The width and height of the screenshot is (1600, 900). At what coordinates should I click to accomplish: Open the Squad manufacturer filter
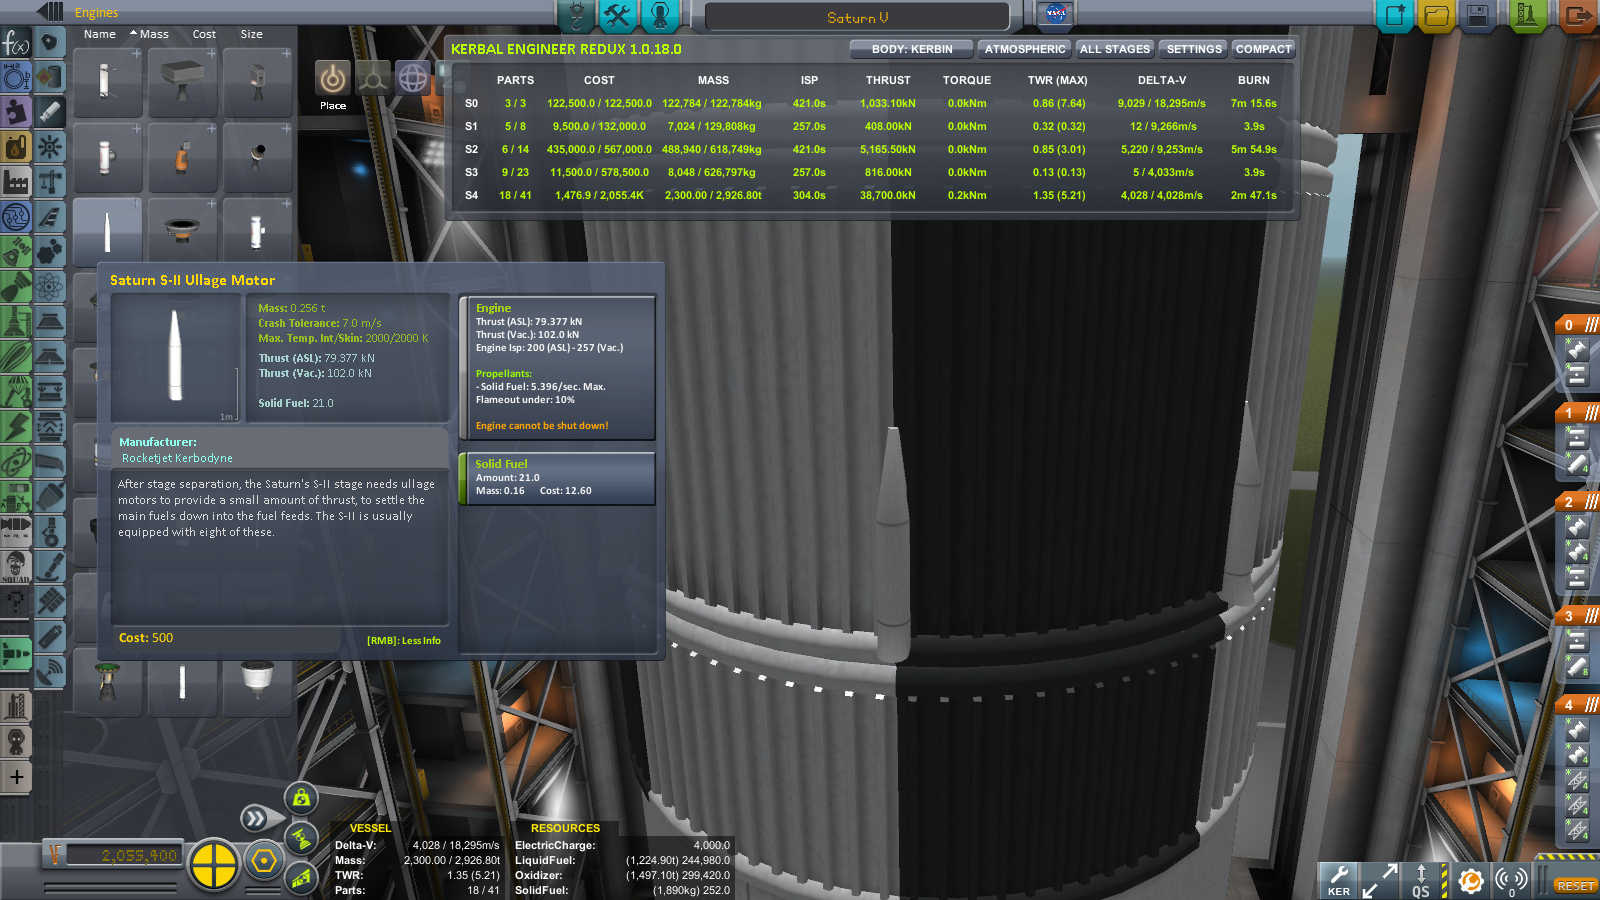16,566
